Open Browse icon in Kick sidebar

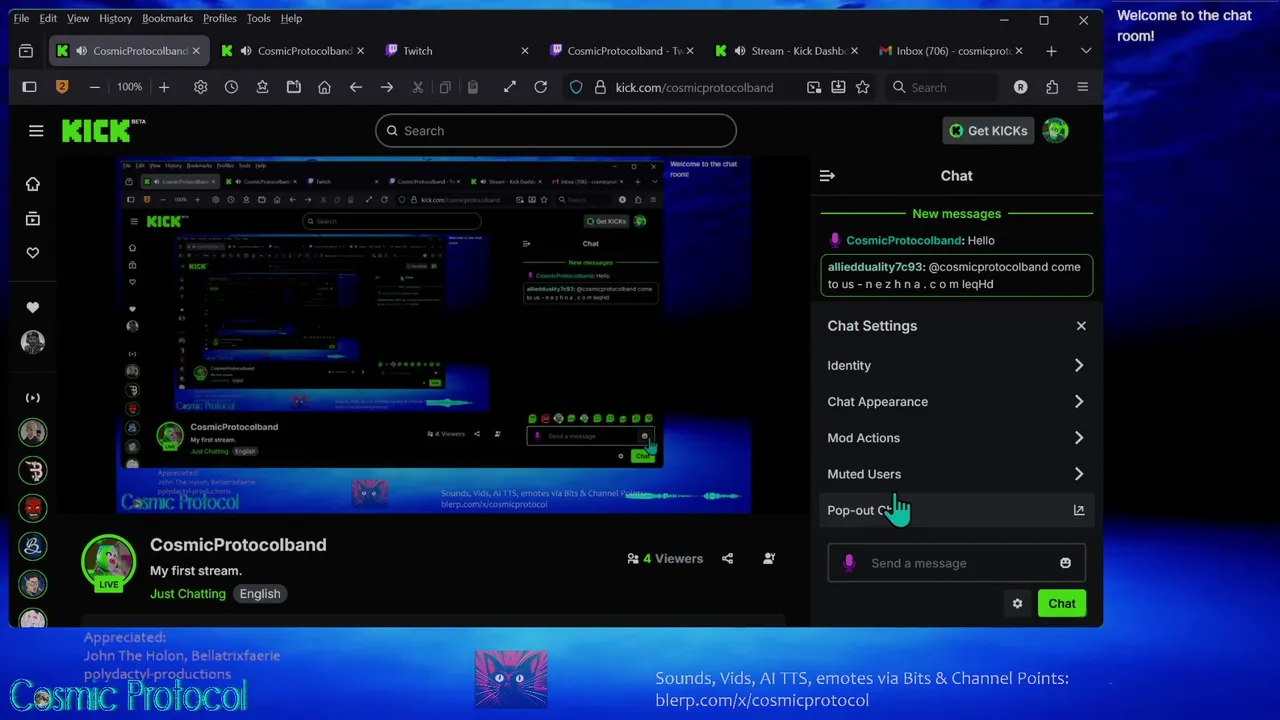click(33, 219)
